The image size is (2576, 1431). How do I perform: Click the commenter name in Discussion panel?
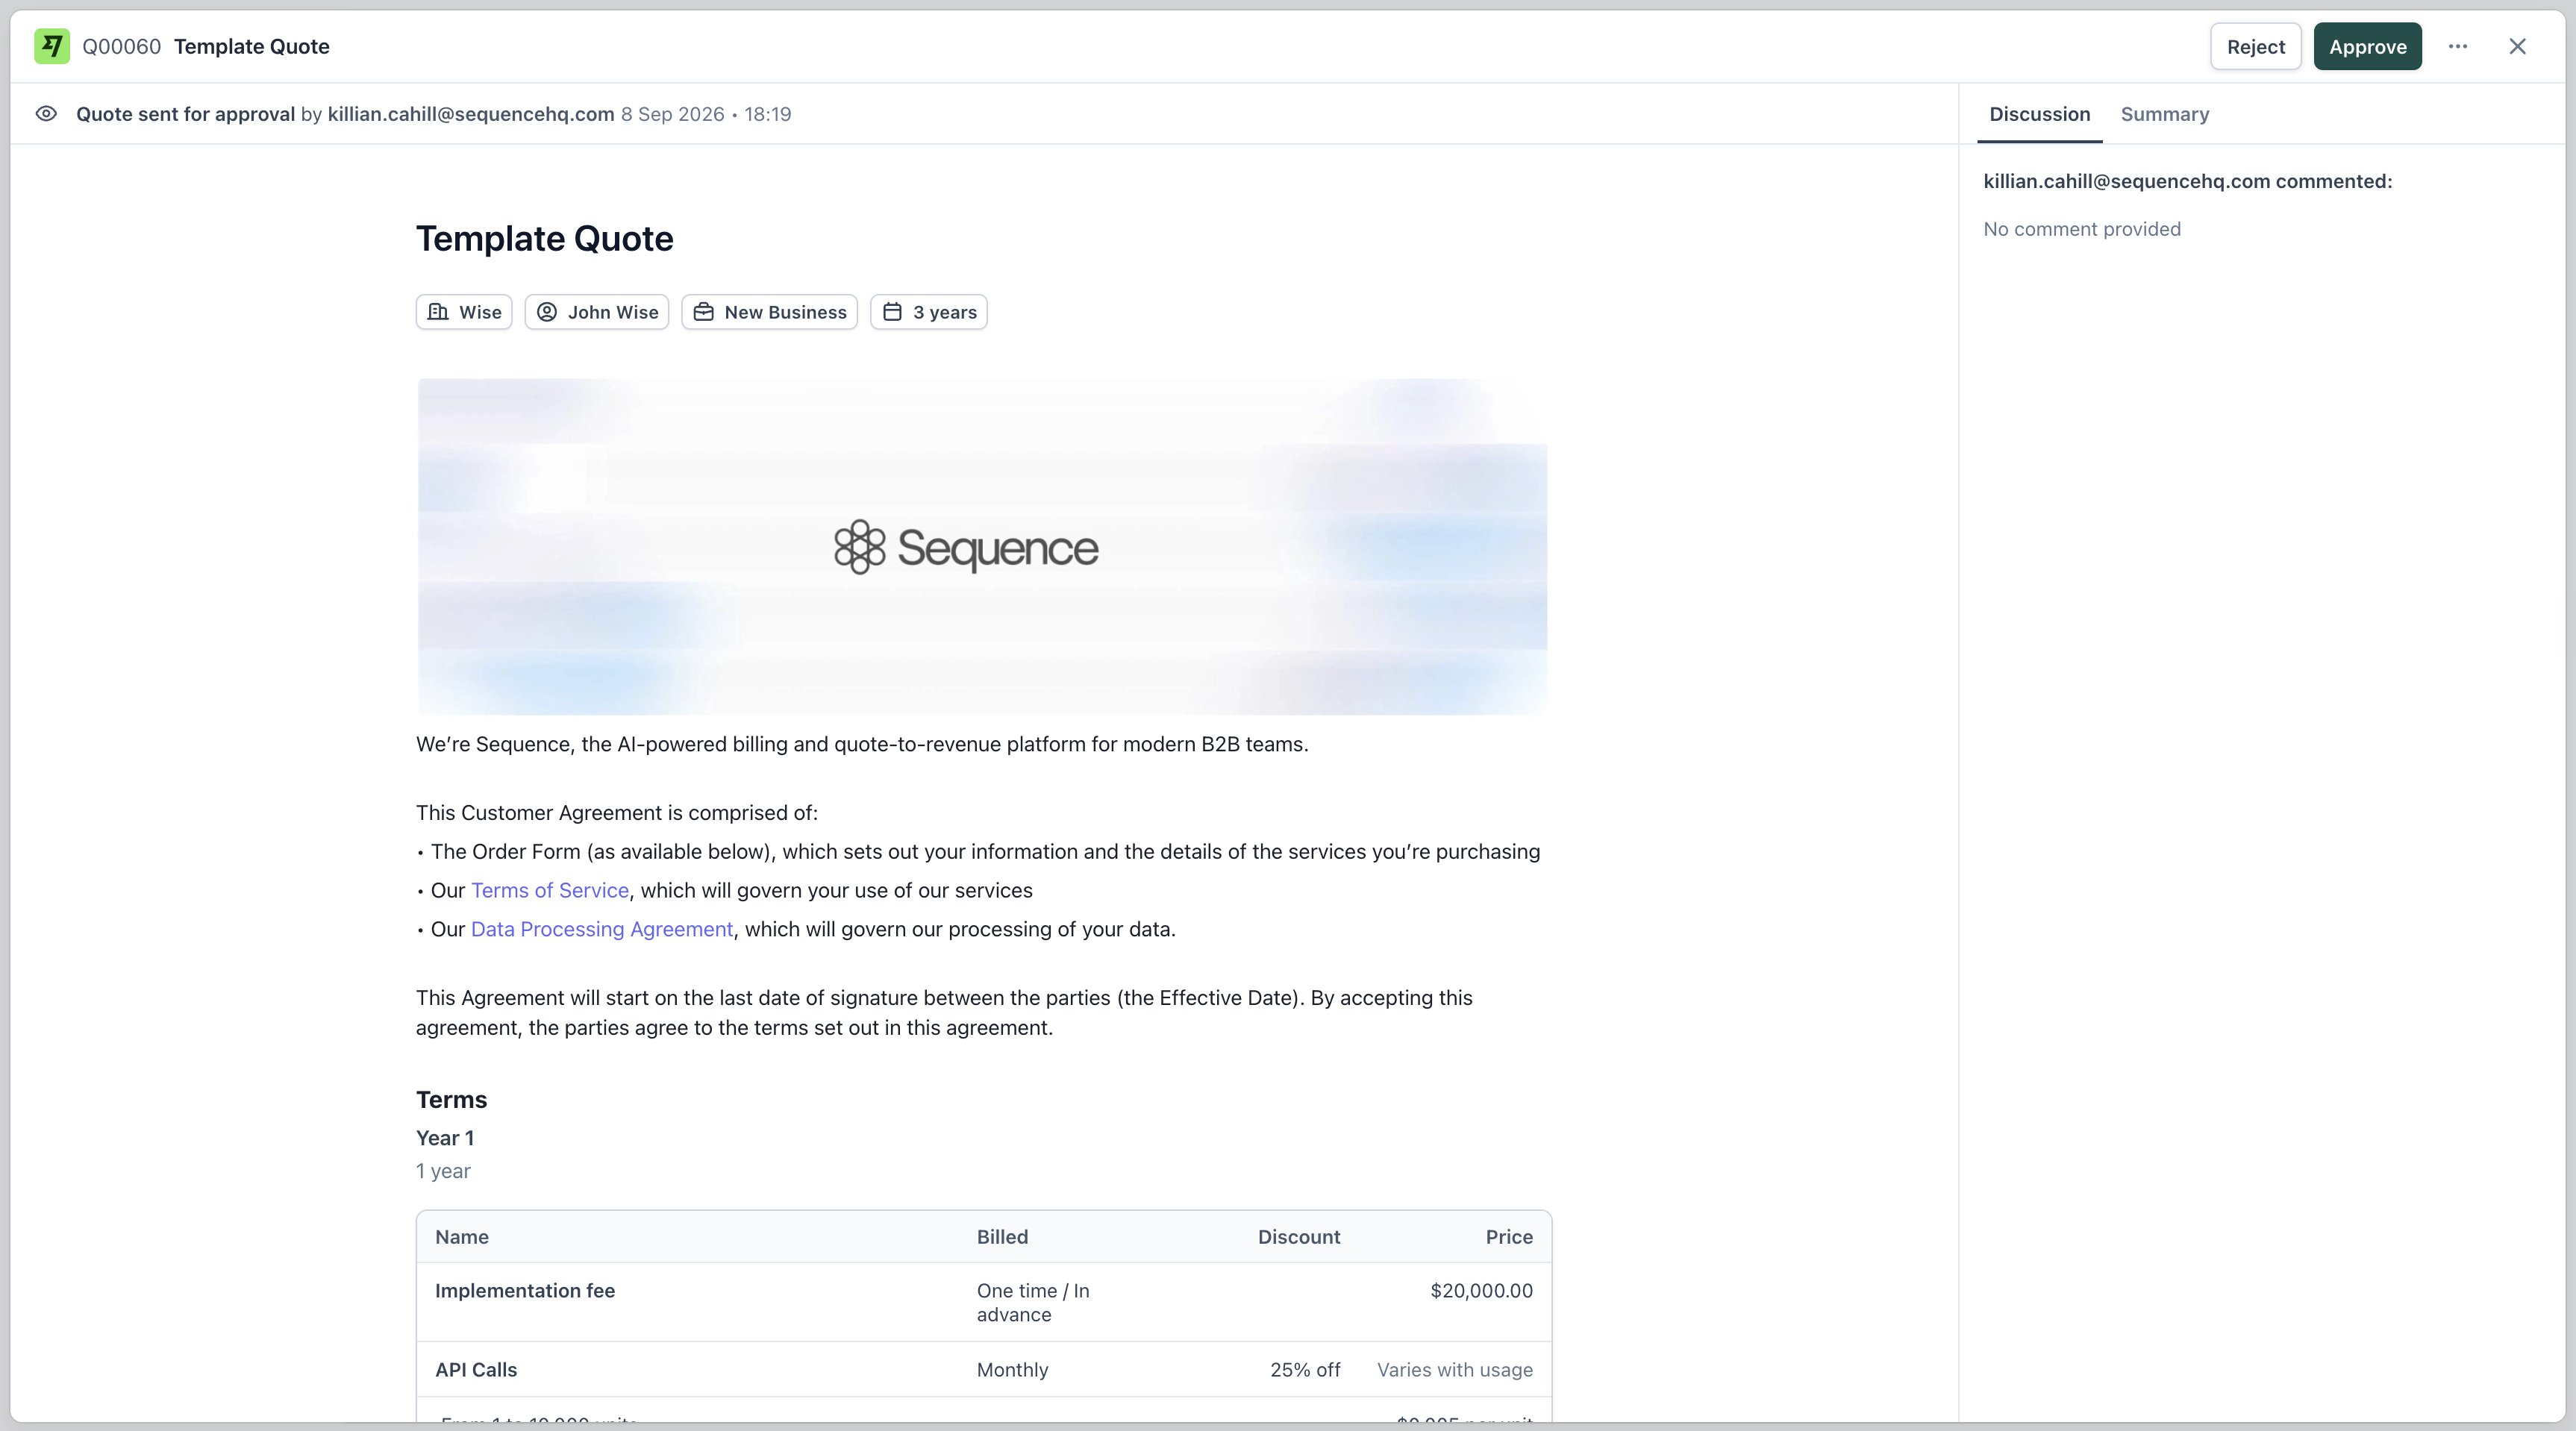(2127, 181)
